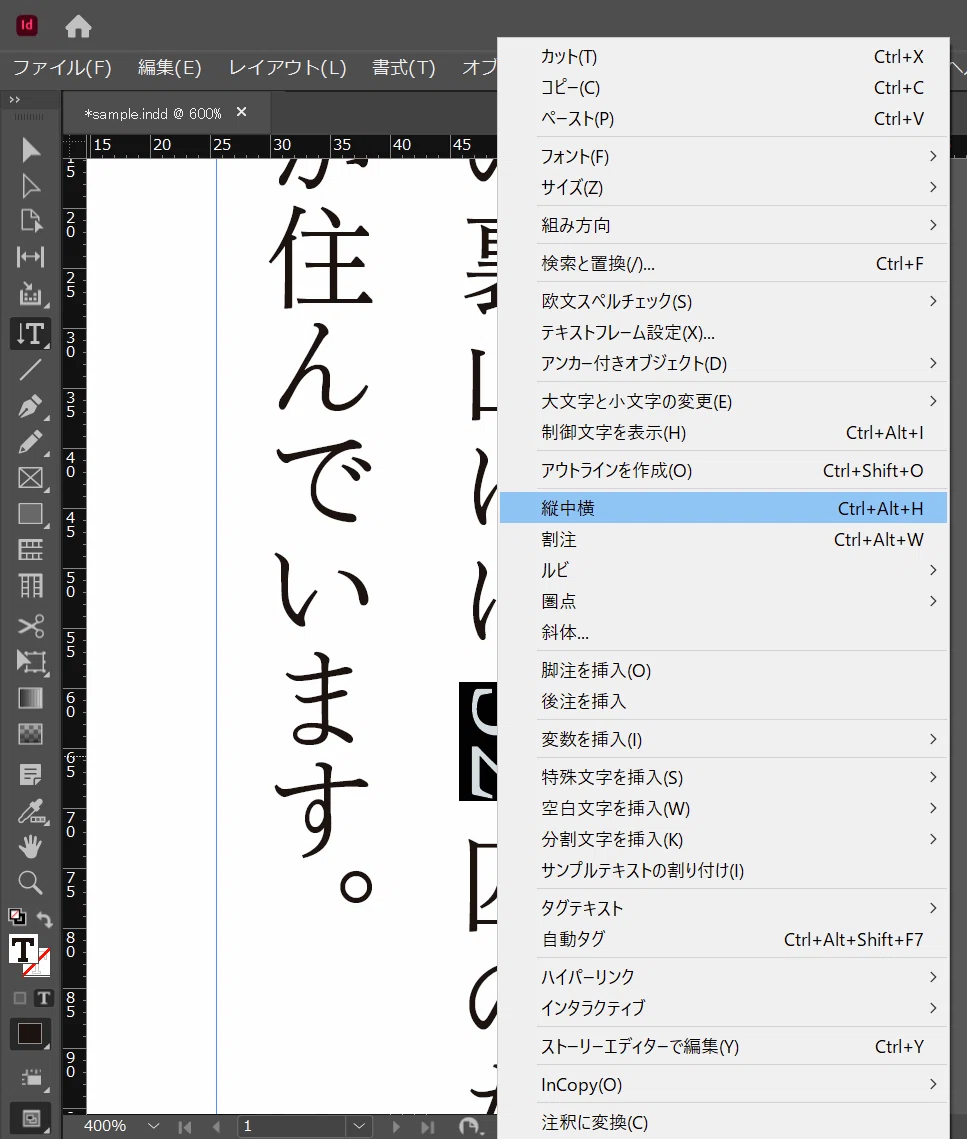Select the Line tool
967x1139 pixels.
coord(30,370)
